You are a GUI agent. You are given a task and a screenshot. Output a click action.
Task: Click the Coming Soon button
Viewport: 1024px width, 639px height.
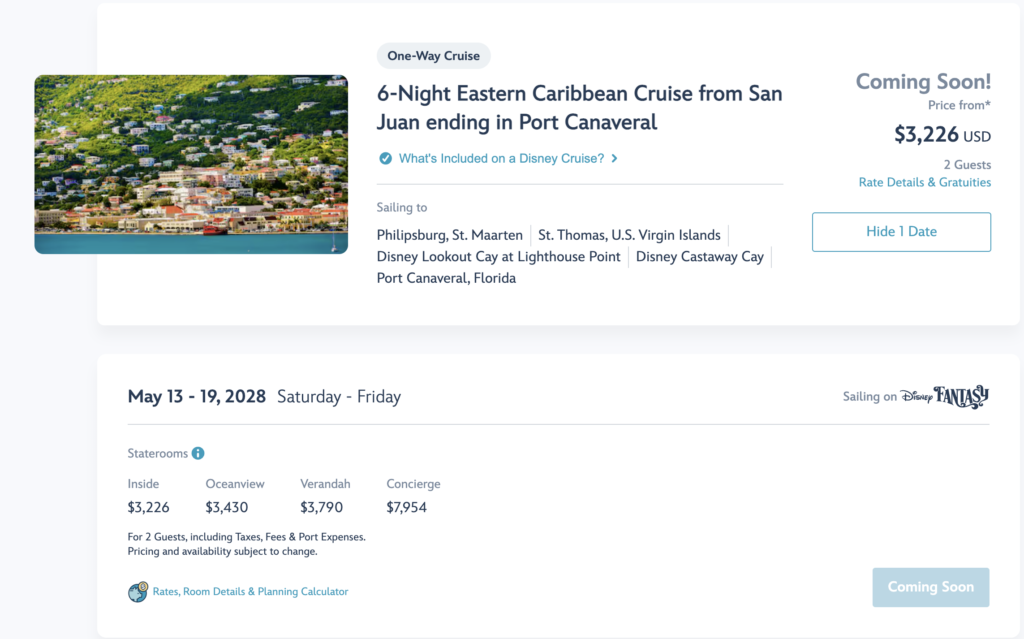(931, 587)
